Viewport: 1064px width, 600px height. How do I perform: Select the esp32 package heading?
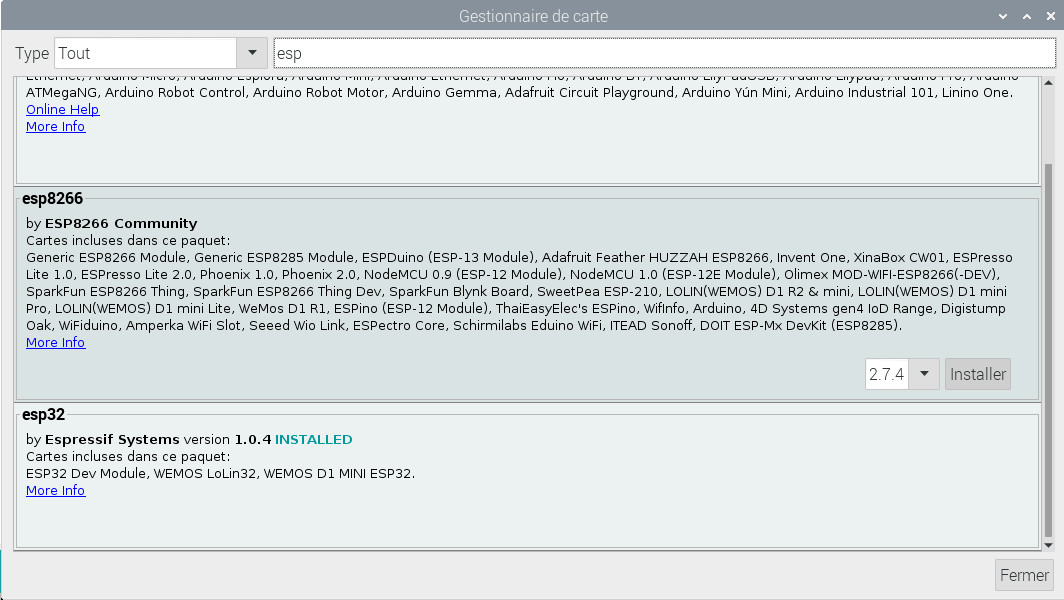[43, 415]
